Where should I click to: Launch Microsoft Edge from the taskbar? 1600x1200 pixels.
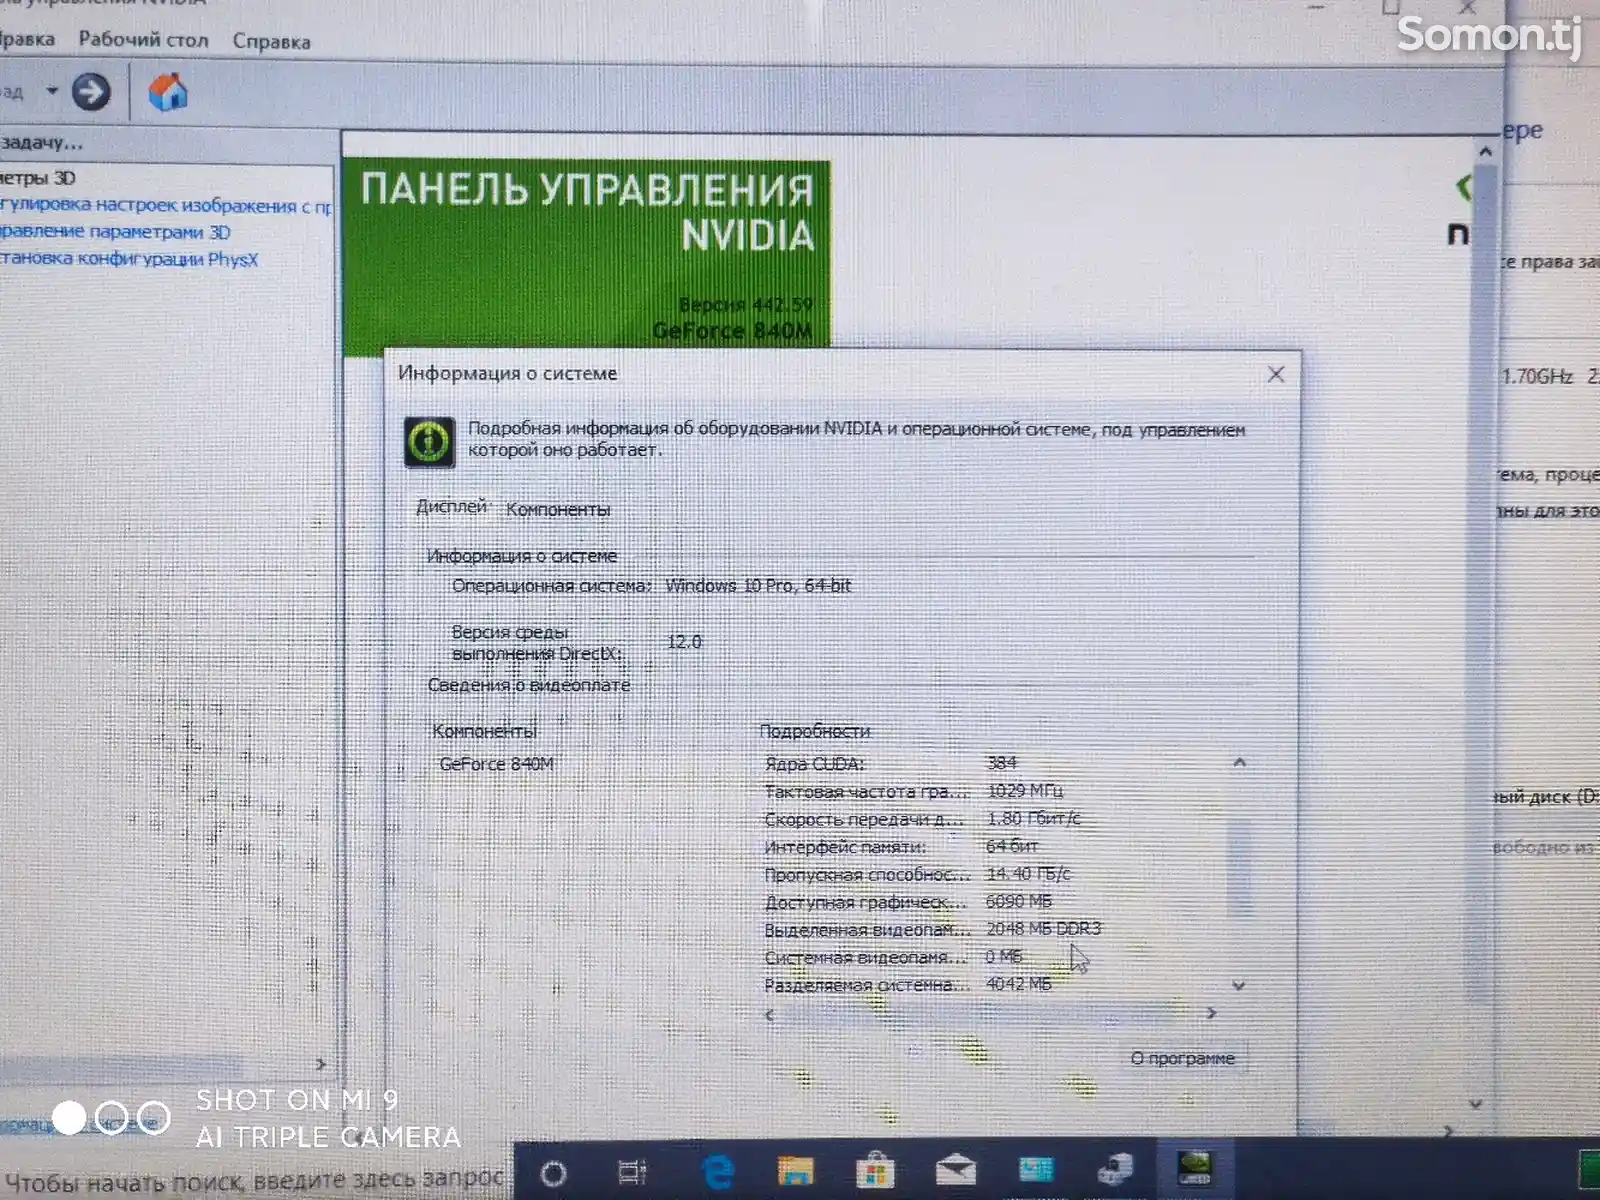coord(717,1171)
